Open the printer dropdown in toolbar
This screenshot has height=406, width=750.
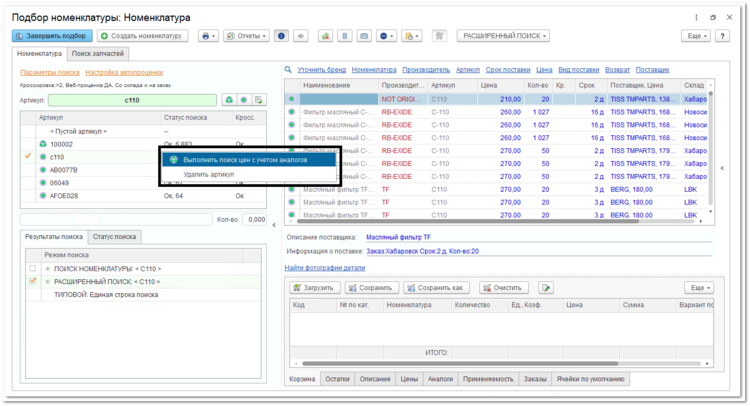208,36
